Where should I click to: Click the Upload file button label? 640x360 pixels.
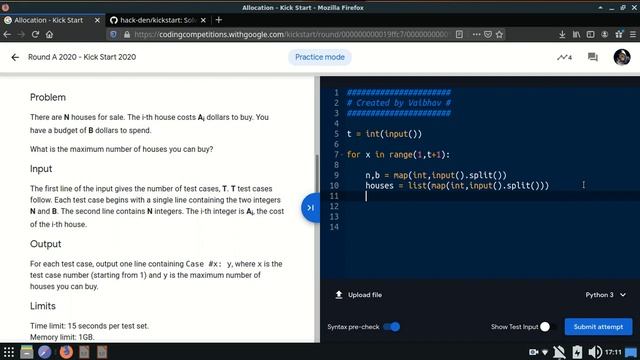tap(365, 295)
